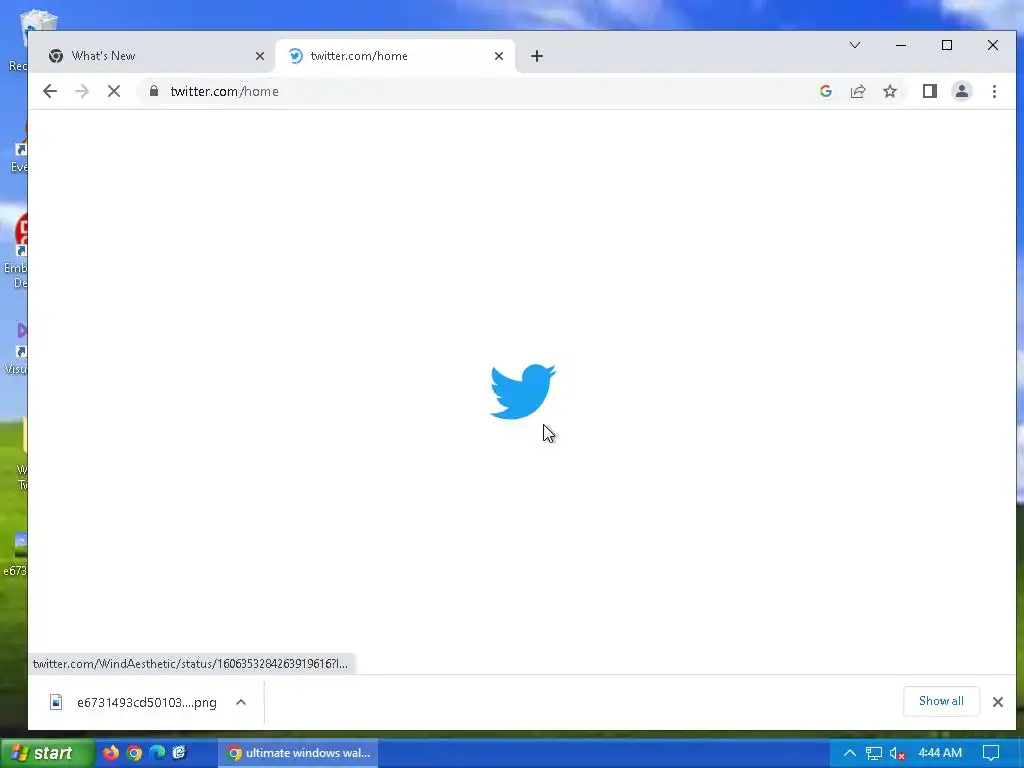Close the What's New tab
1024x768 pixels.
tap(260, 56)
